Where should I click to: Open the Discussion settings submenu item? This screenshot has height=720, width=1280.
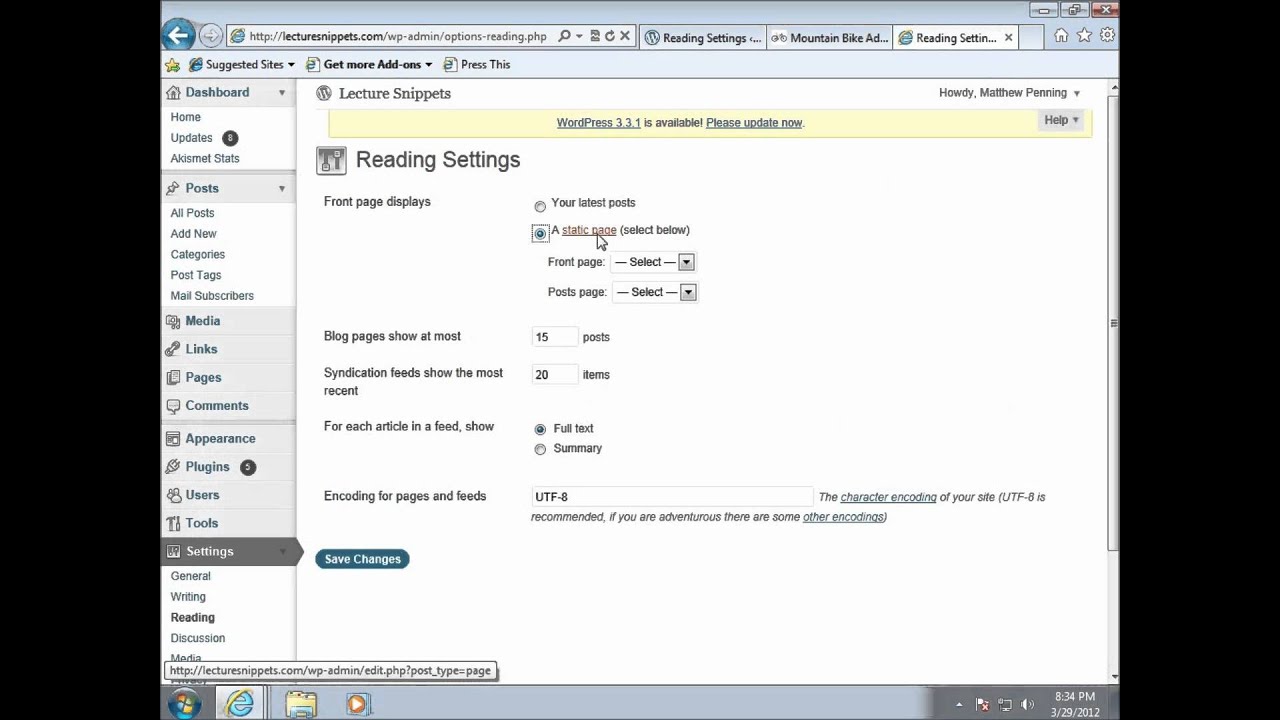pyautogui.click(x=198, y=638)
